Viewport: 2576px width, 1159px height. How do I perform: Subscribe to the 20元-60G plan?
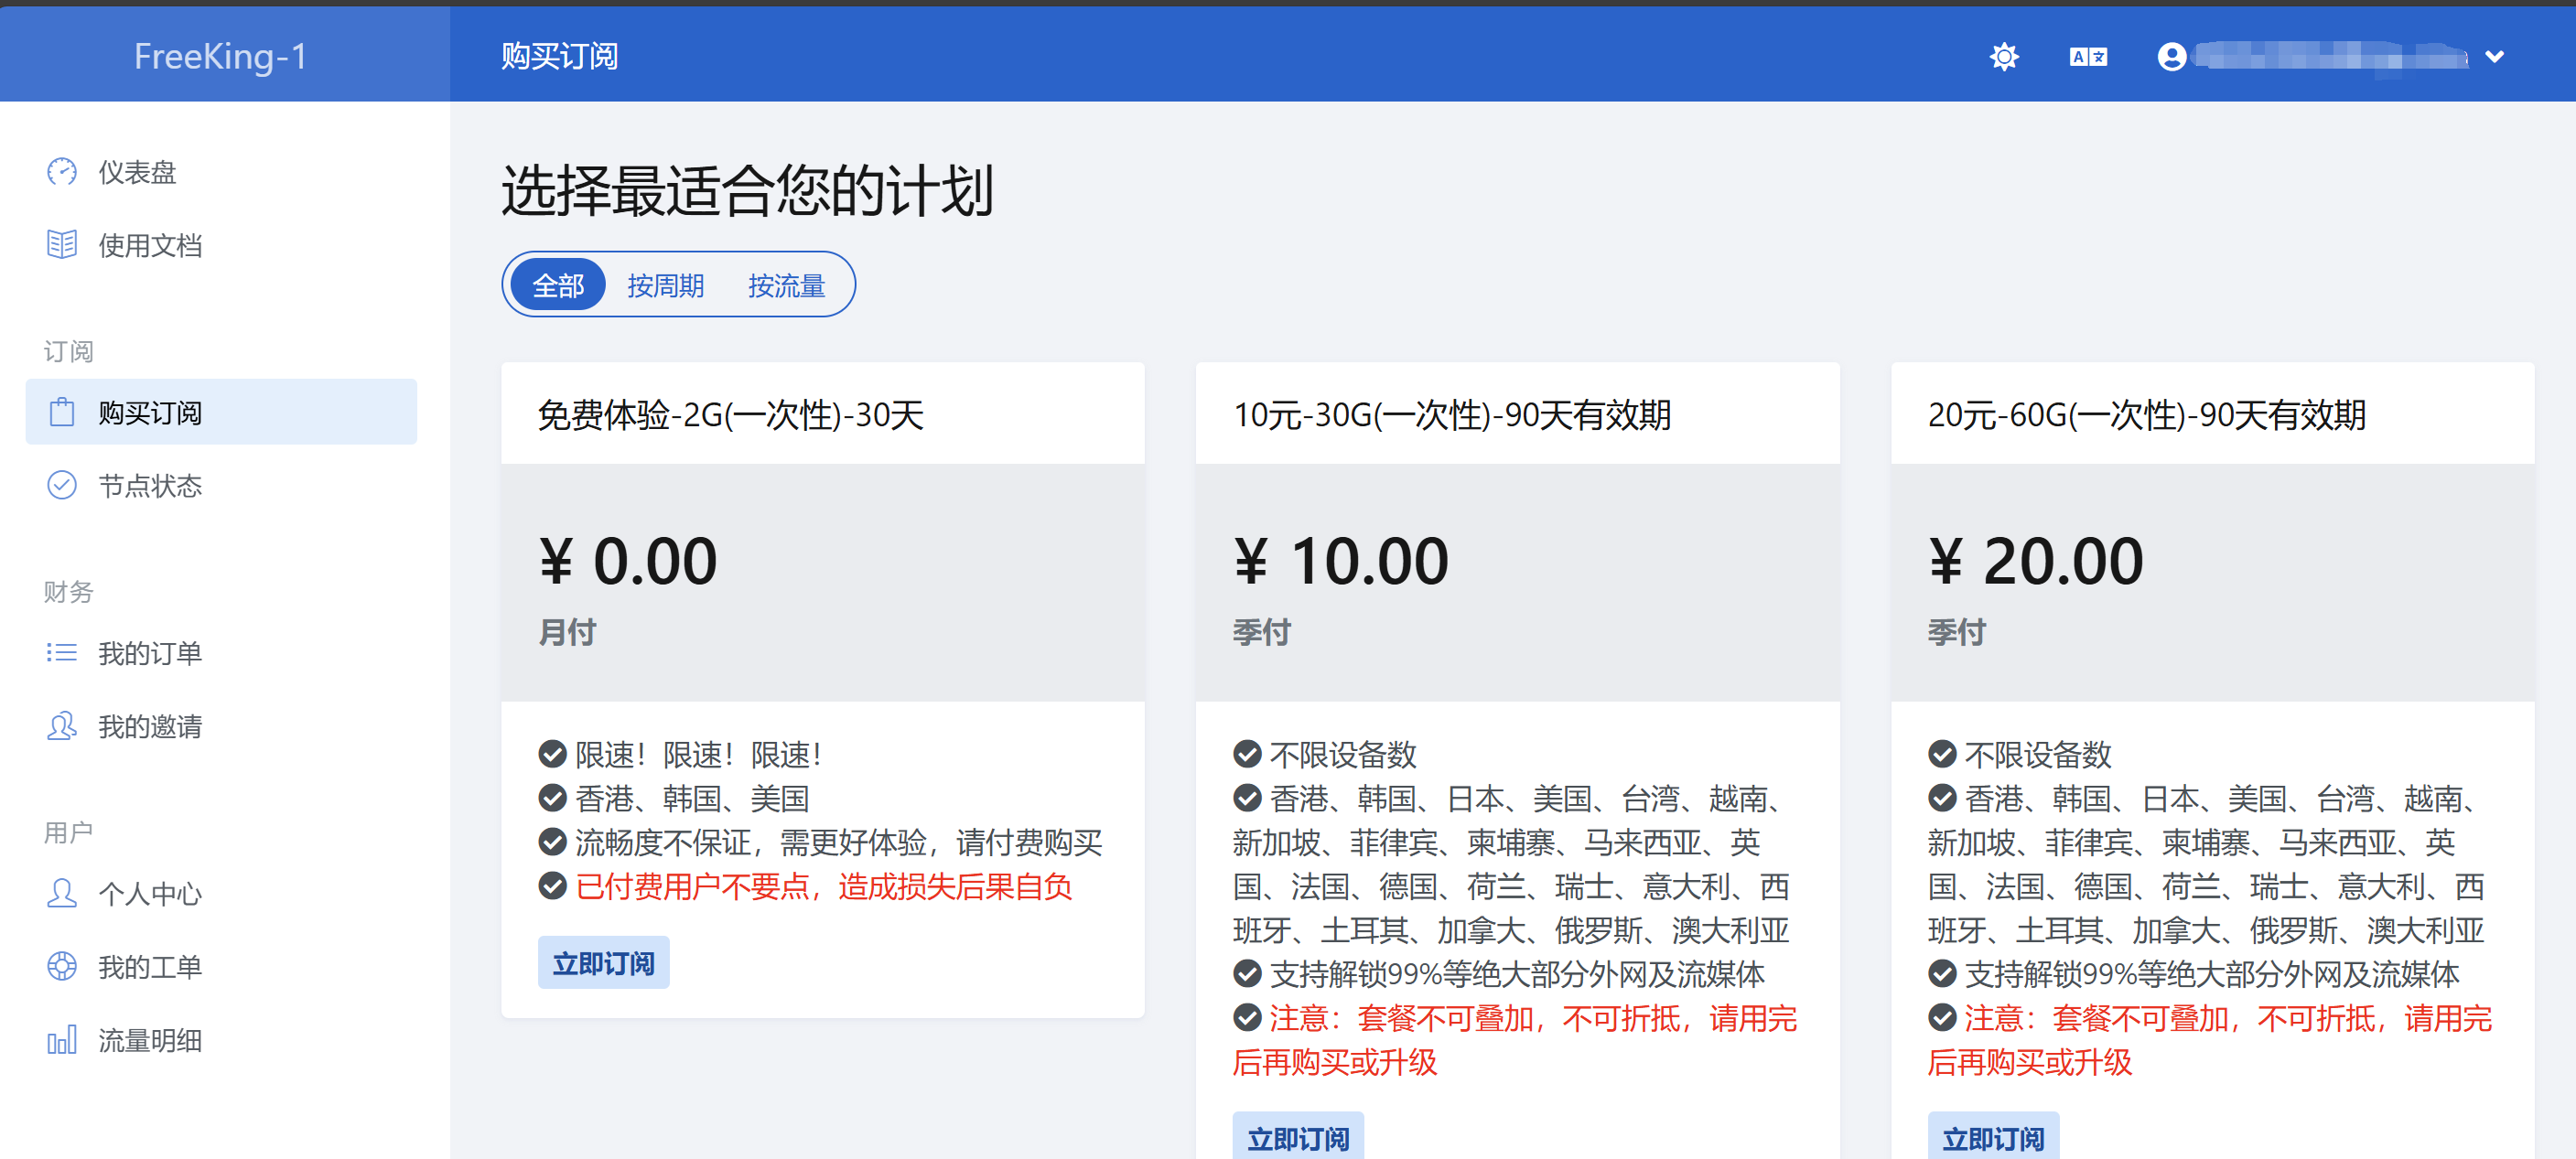pyautogui.click(x=1992, y=1137)
